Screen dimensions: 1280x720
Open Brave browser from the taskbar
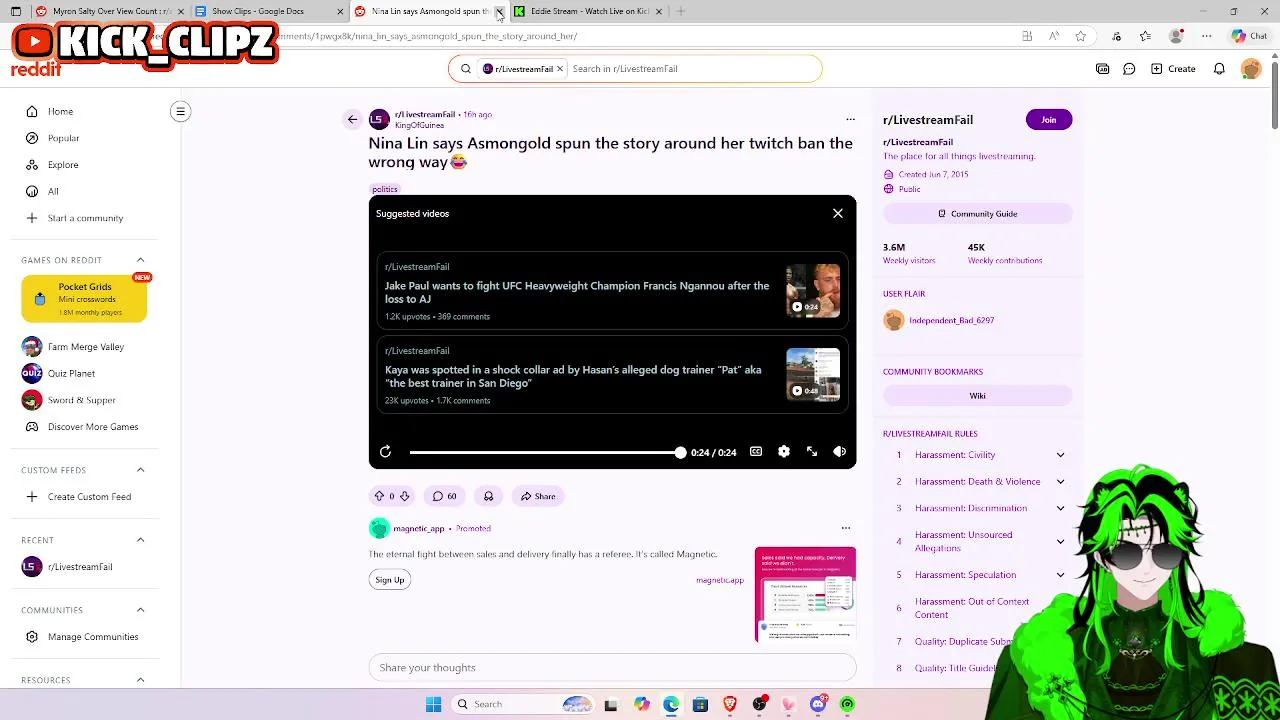(x=730, y=704)
